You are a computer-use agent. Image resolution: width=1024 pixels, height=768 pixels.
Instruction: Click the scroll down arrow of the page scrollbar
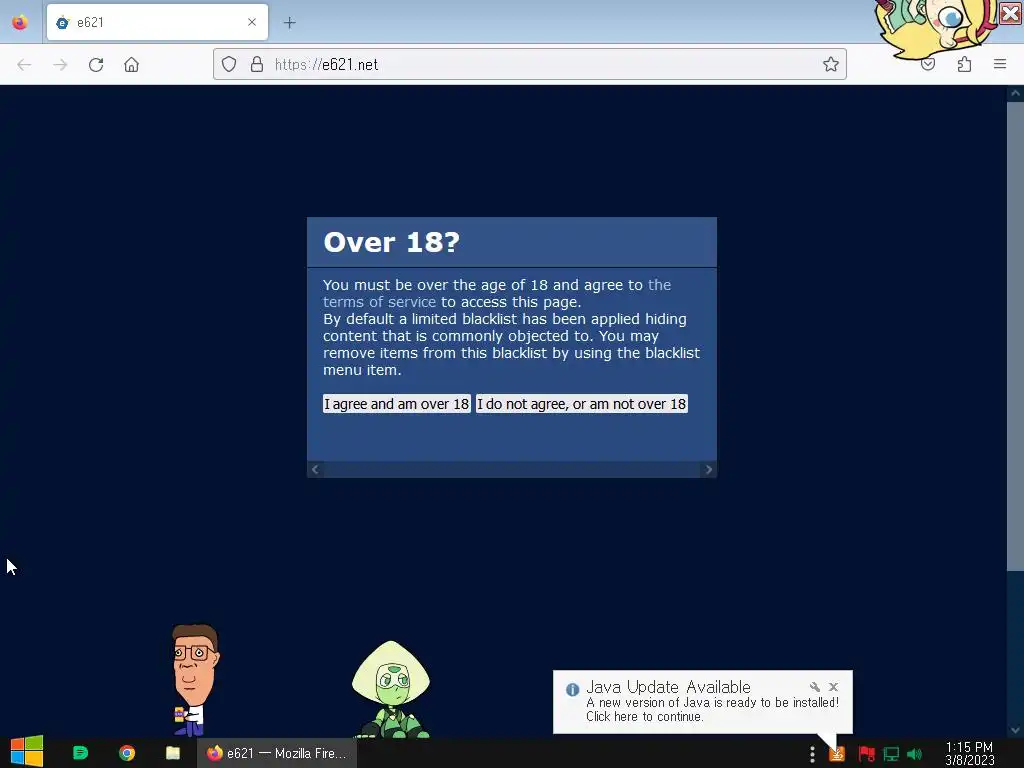click(1015, 730)
